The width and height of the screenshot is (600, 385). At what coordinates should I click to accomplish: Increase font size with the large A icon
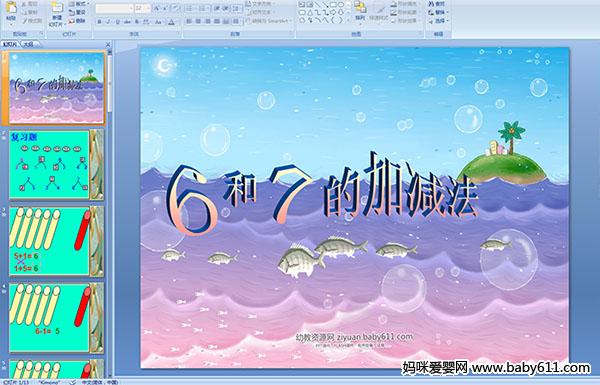click(157, 8)
